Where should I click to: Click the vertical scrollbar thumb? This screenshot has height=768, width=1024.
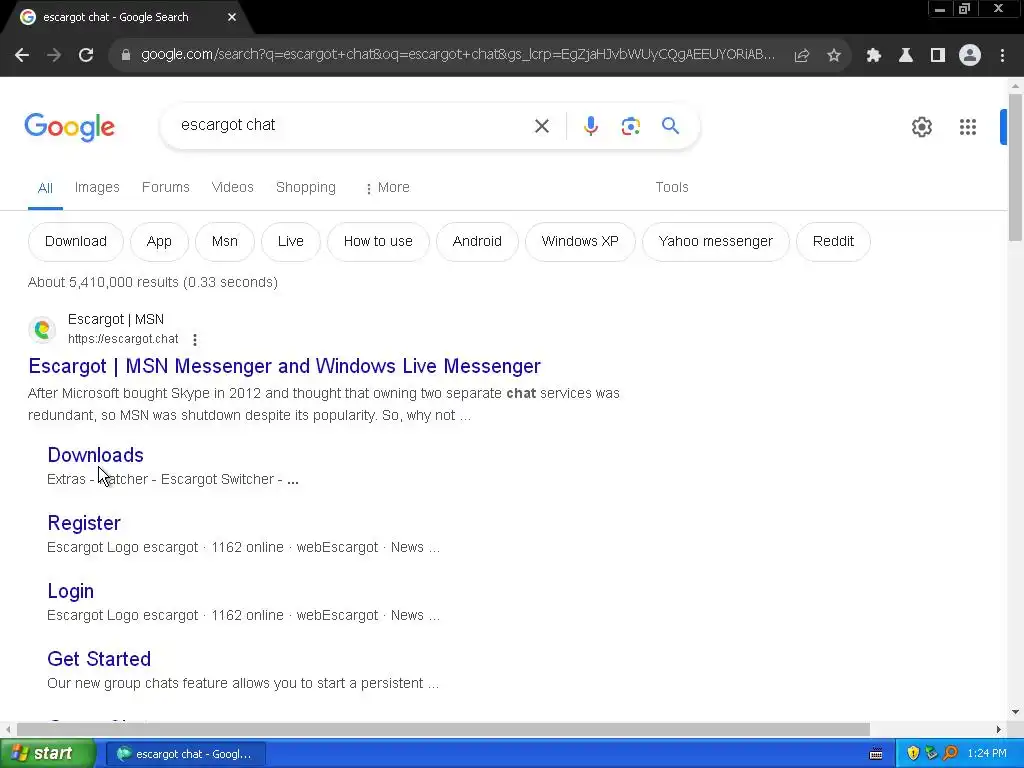point(1016,168)
